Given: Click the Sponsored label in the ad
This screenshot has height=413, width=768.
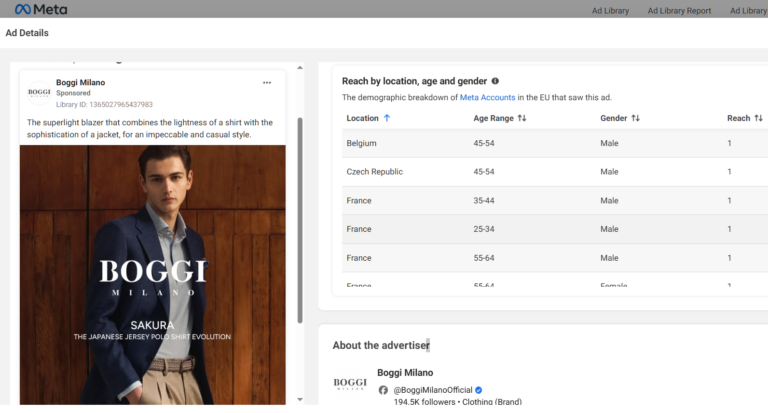Looking at the screenshot, I should click(73, 93).
